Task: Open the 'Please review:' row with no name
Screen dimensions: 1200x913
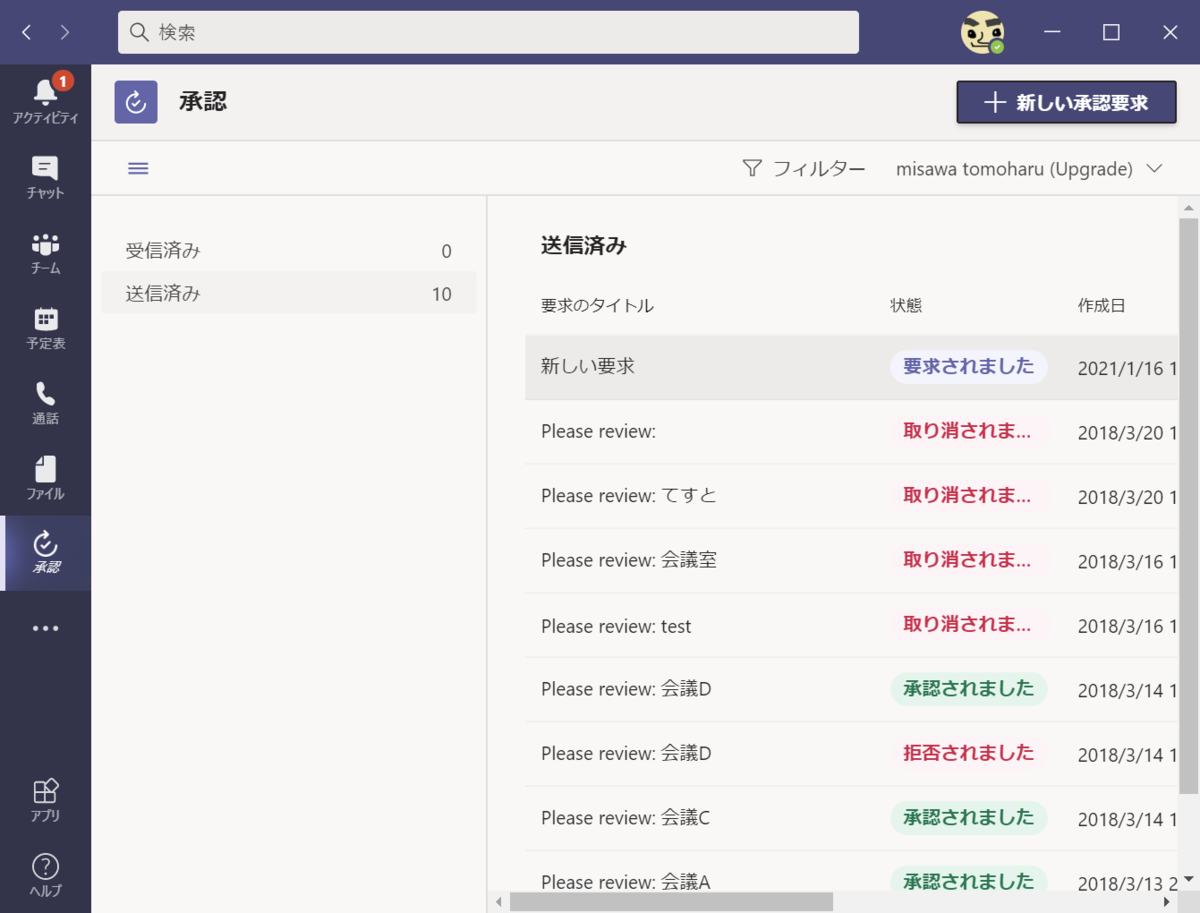Action: pyautogui.click(x=850, y=432)
